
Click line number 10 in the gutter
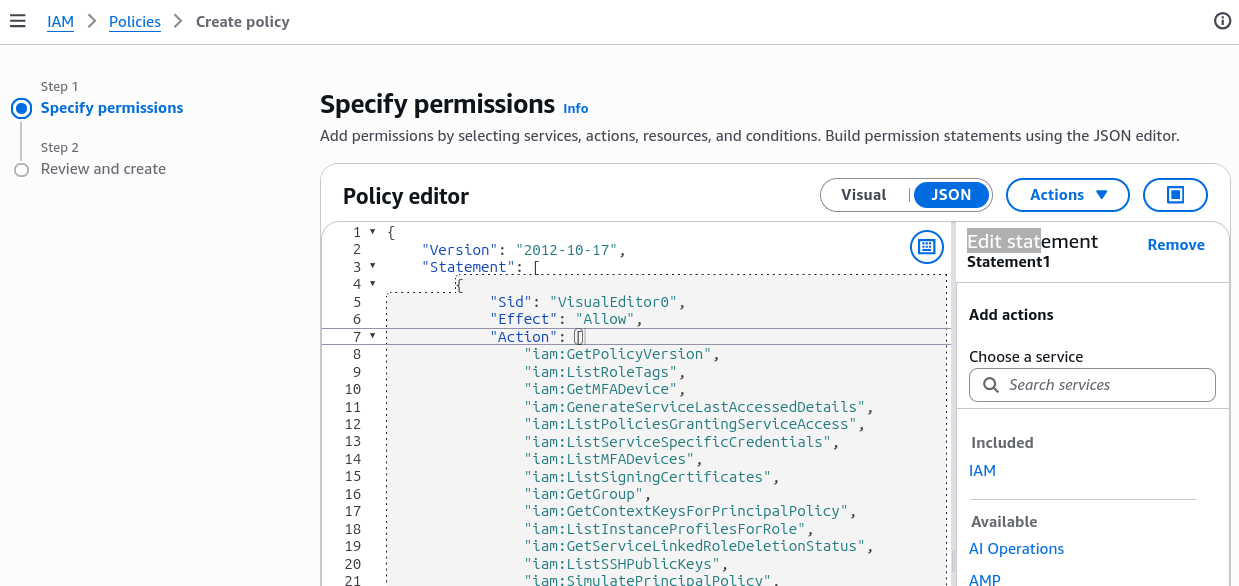coord(353,389)
